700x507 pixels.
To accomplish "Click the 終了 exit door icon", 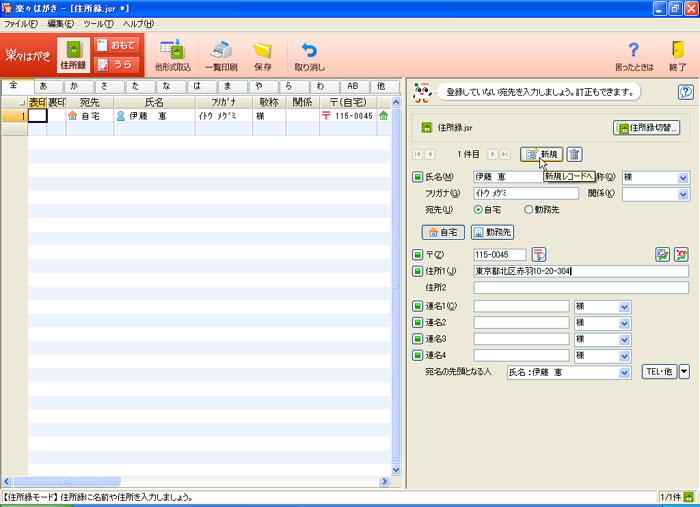I will tap(677, 50).
